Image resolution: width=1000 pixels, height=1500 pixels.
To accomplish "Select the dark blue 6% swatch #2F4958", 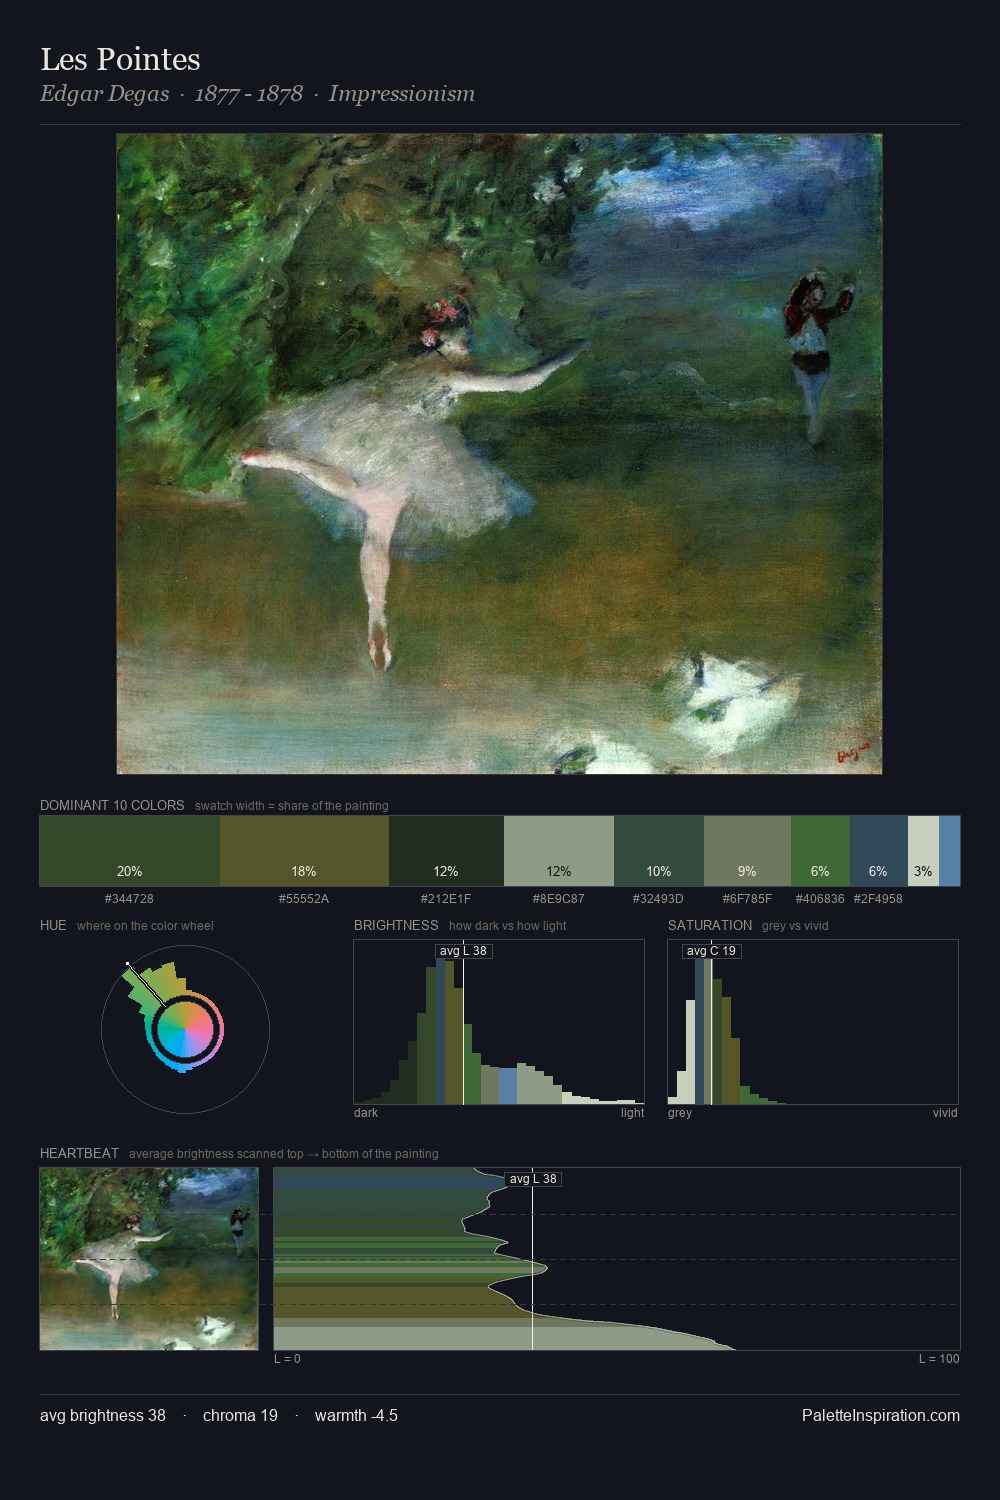I will [878, 851].
